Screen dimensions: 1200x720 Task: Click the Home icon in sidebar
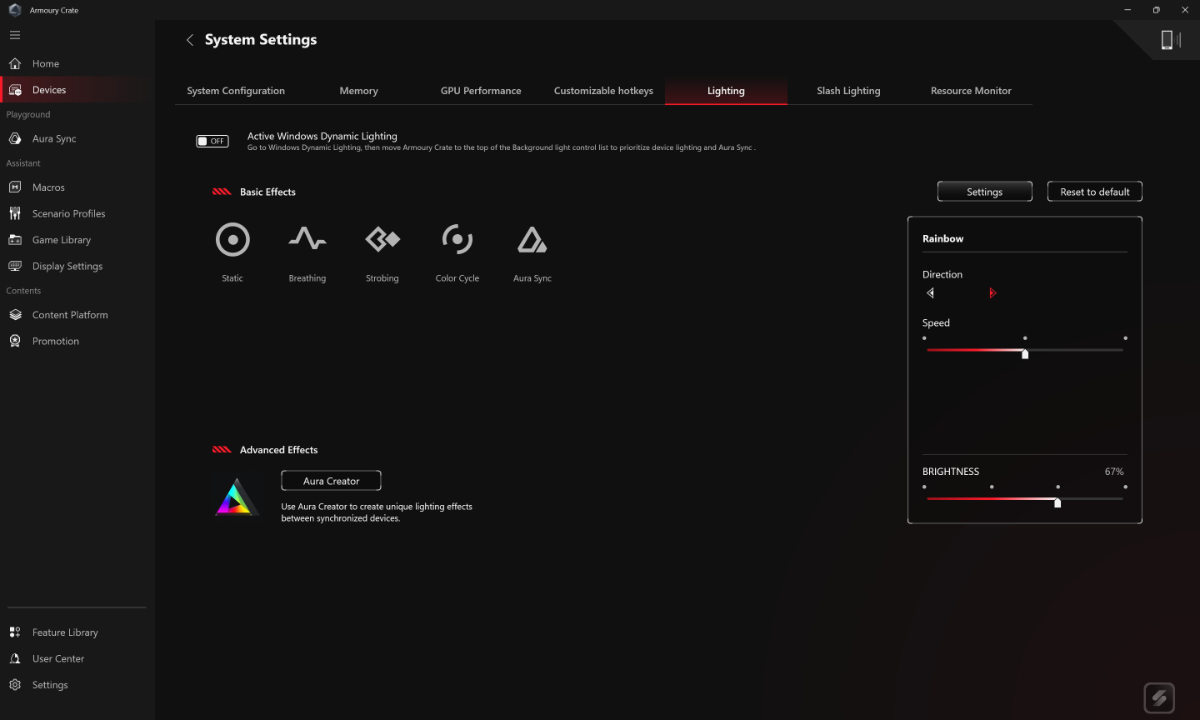[x=15, y=63]
